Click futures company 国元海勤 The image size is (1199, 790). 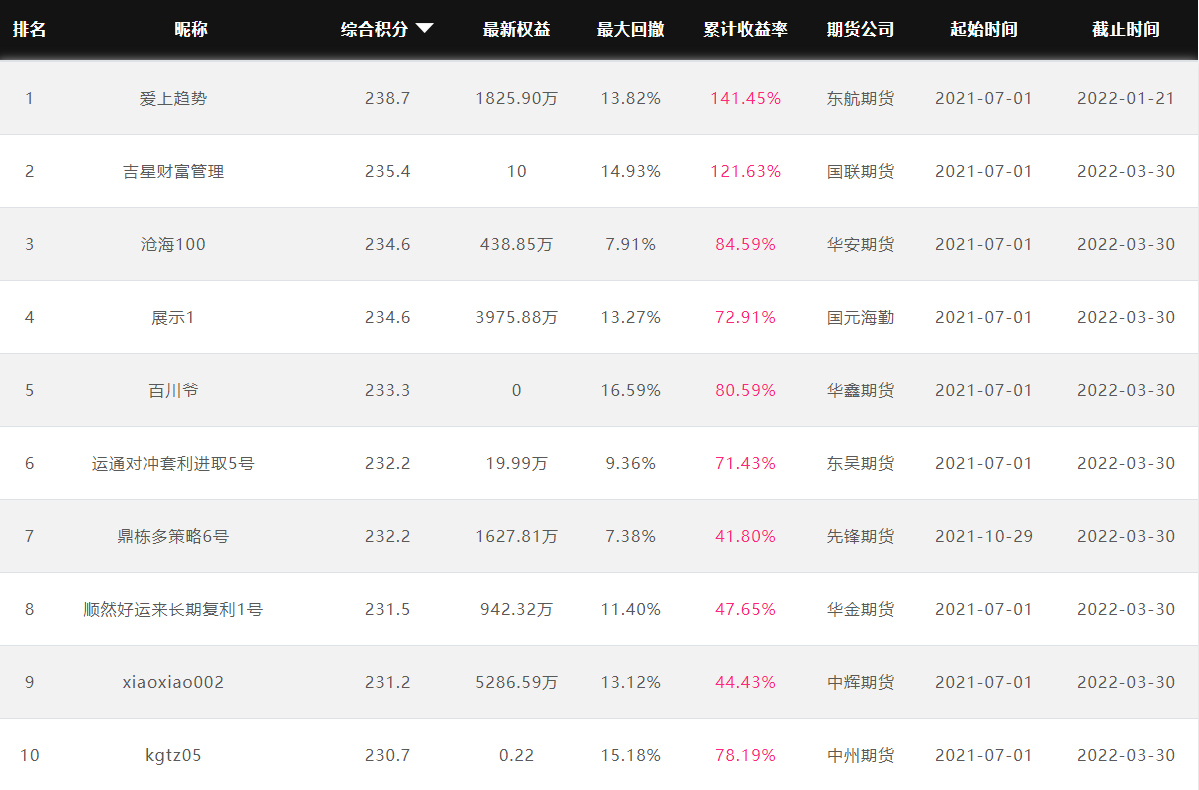pos(860,317)
